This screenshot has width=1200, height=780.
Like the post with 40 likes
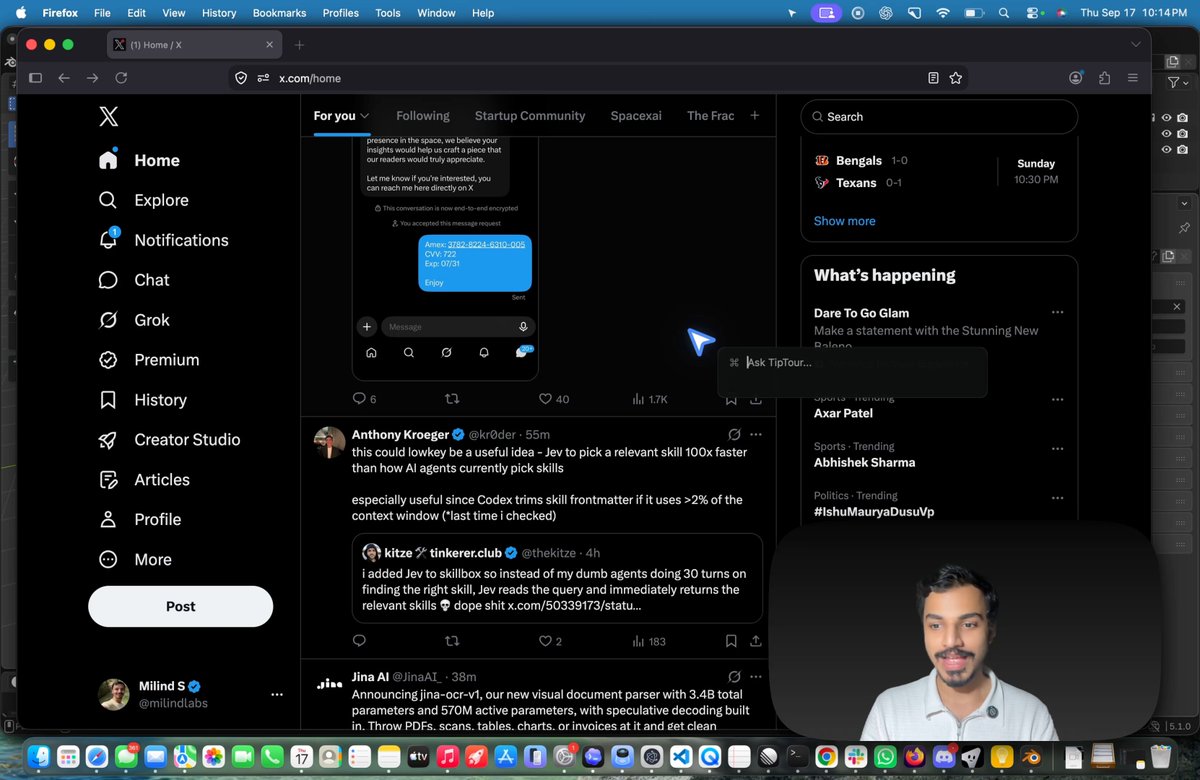(x=554, y=399)
